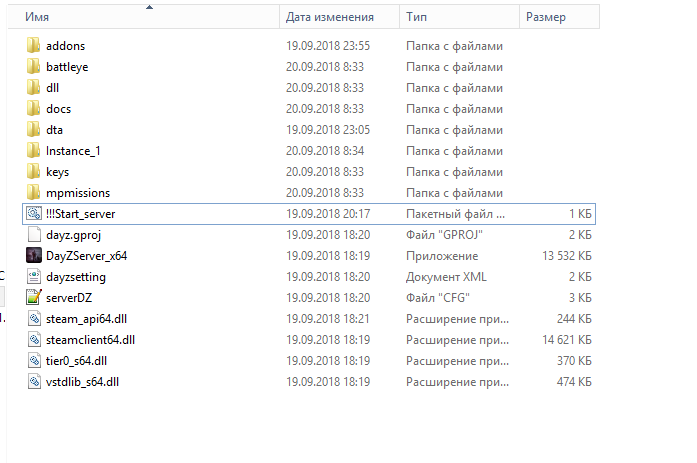Click the steam_api64.dll file icon
Viewport: 697px width, 463px height.
34,319
